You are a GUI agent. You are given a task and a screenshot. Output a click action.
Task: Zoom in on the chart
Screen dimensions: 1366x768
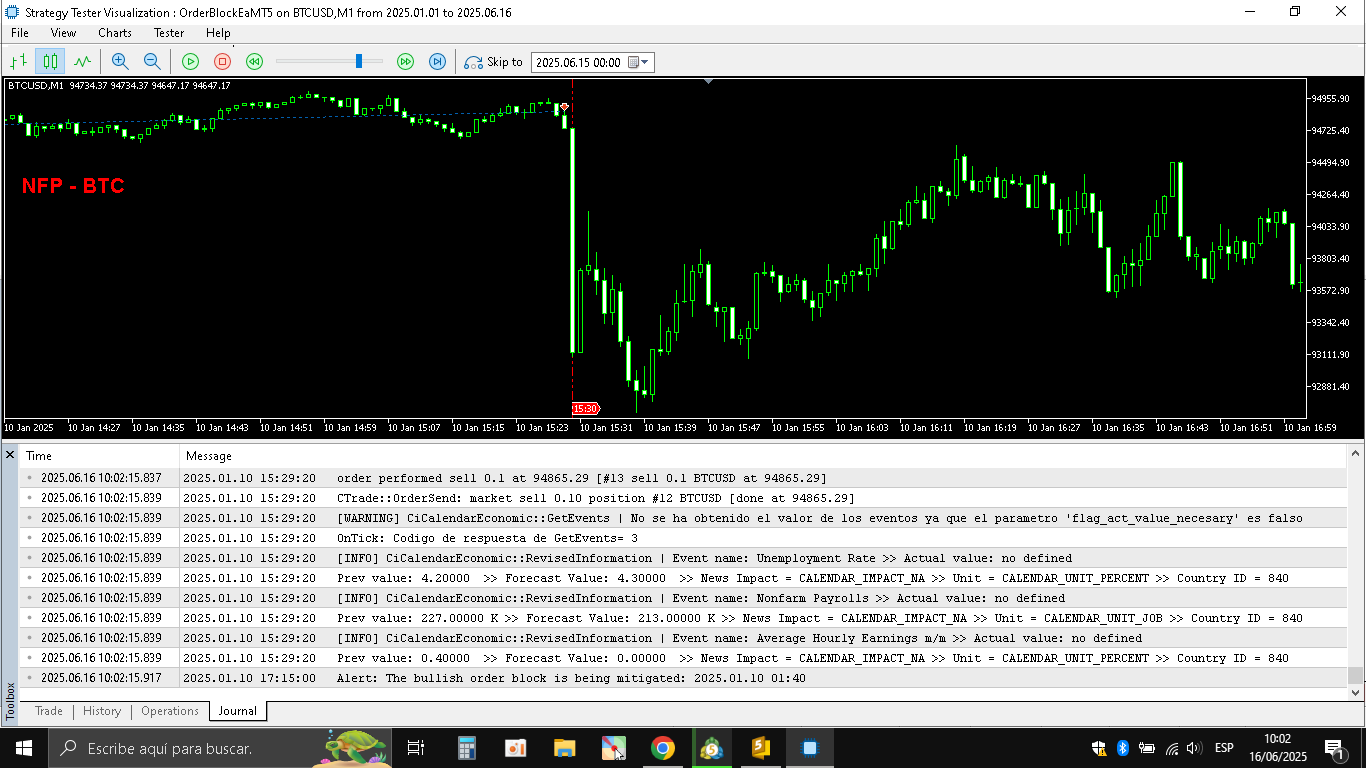click(x=120, y=62)
